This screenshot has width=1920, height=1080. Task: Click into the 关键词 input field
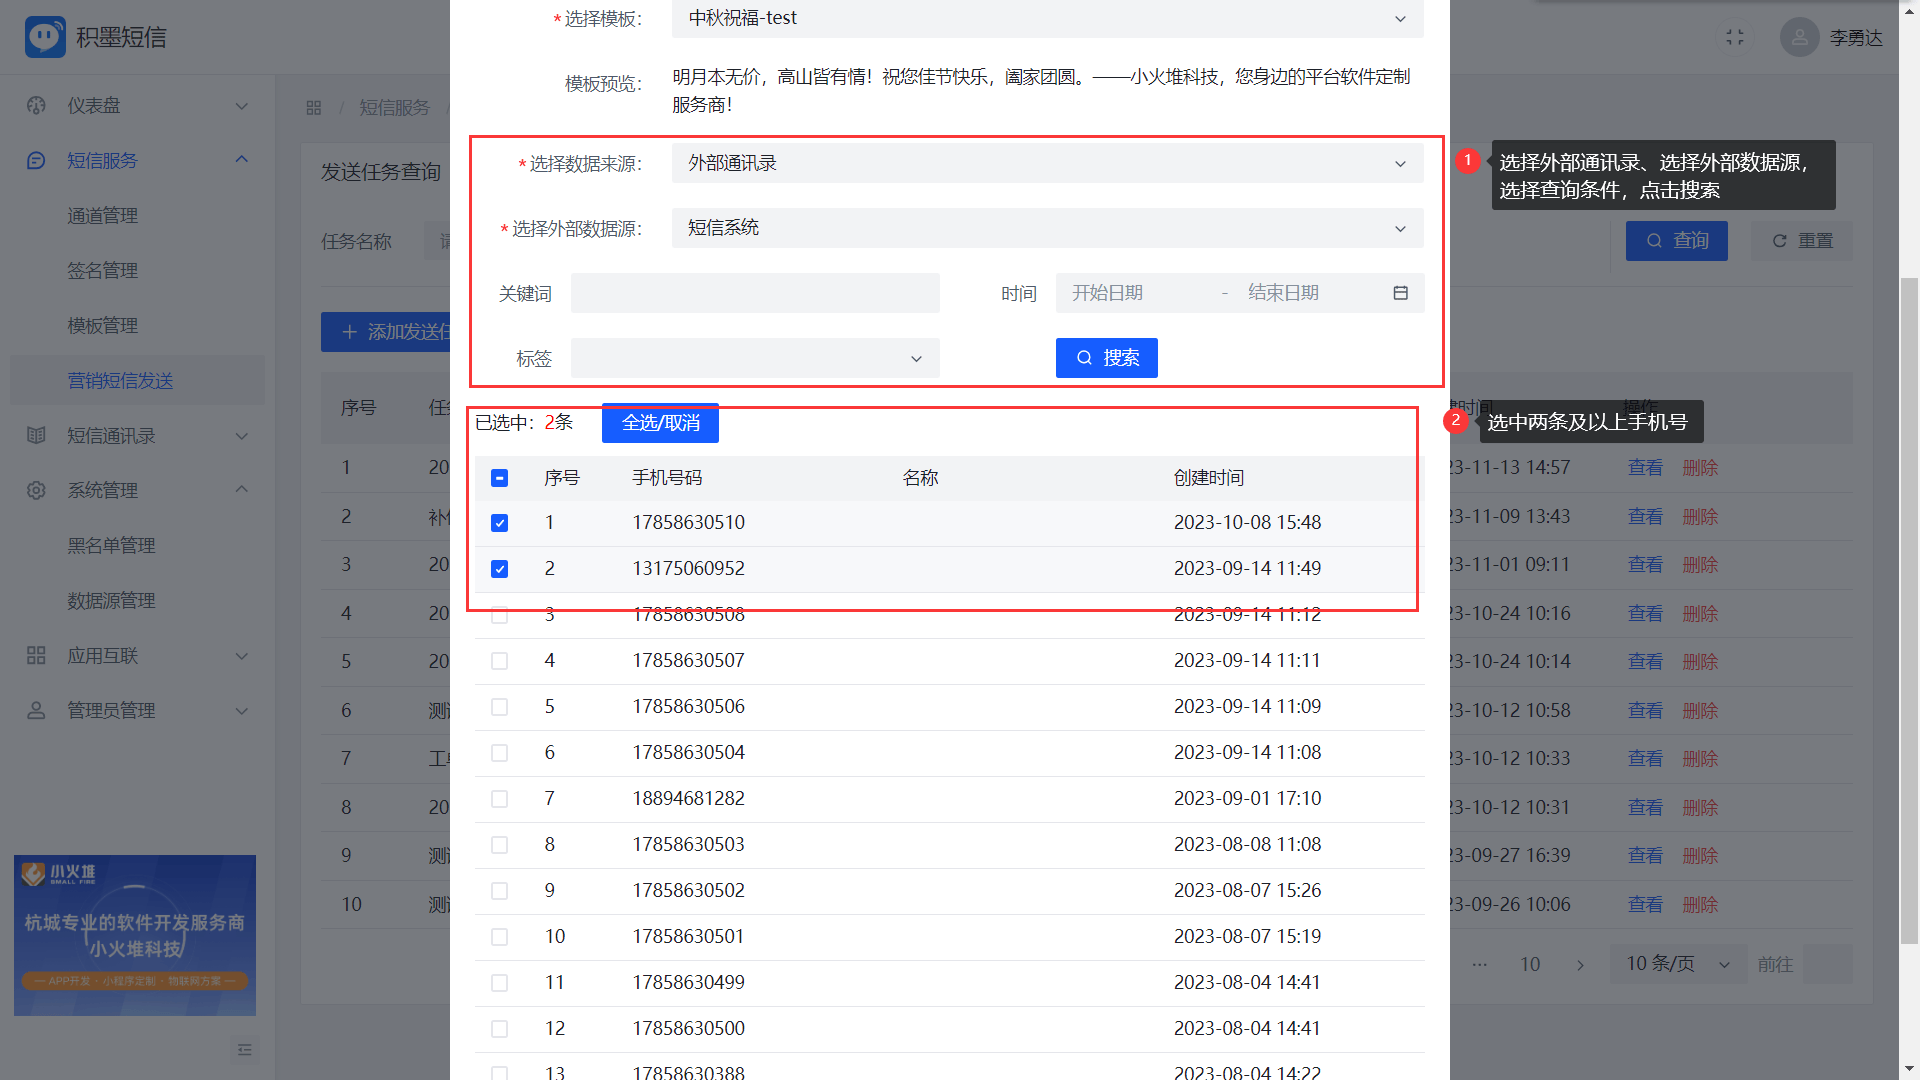pyautogui.click(x=755, y=293)
